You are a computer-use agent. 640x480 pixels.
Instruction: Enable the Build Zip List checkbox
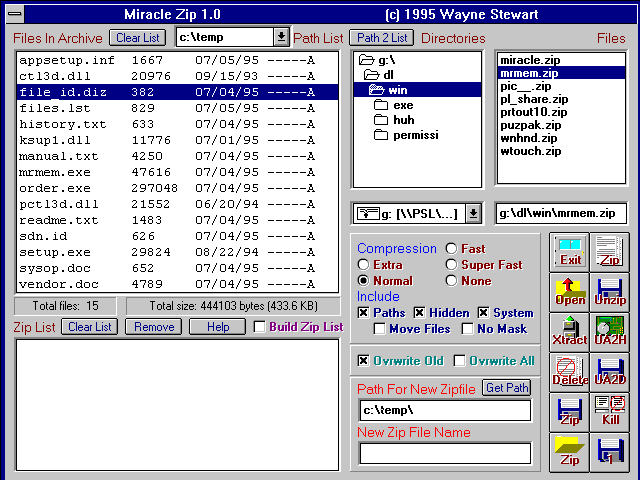260,327
